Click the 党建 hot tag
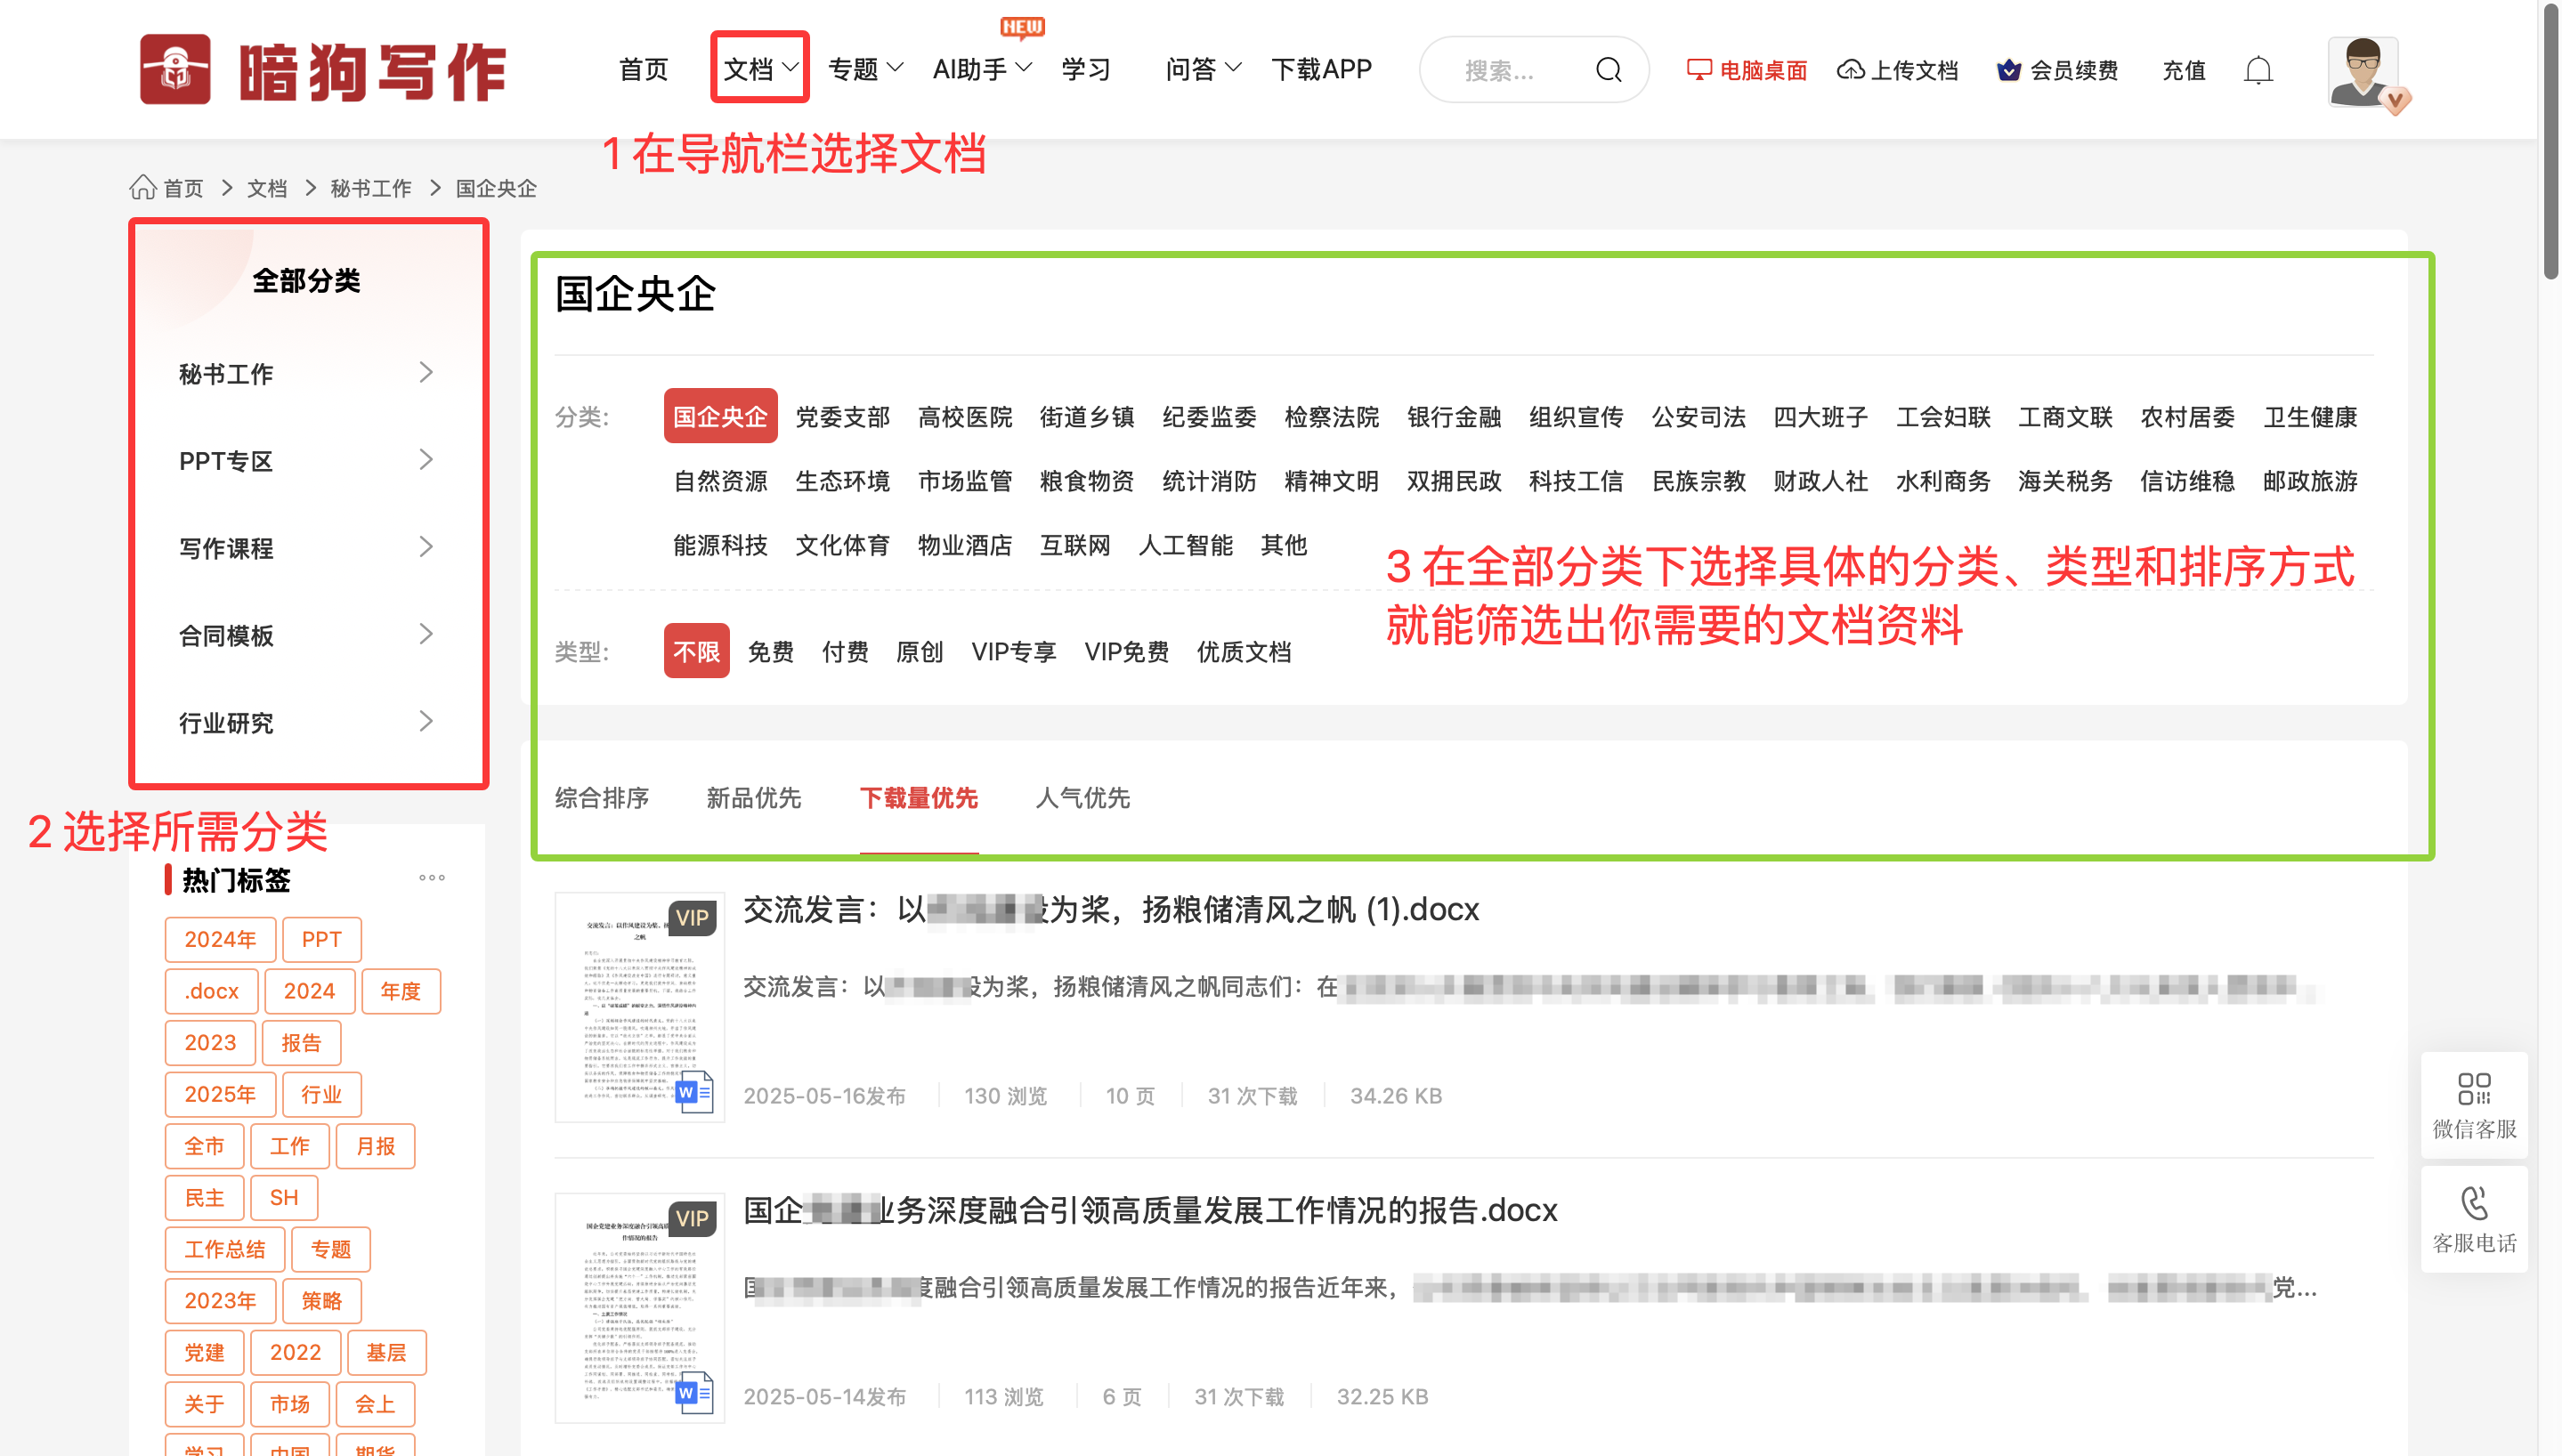Viewport: 2562px width, 1456px height. [204, 1352]
